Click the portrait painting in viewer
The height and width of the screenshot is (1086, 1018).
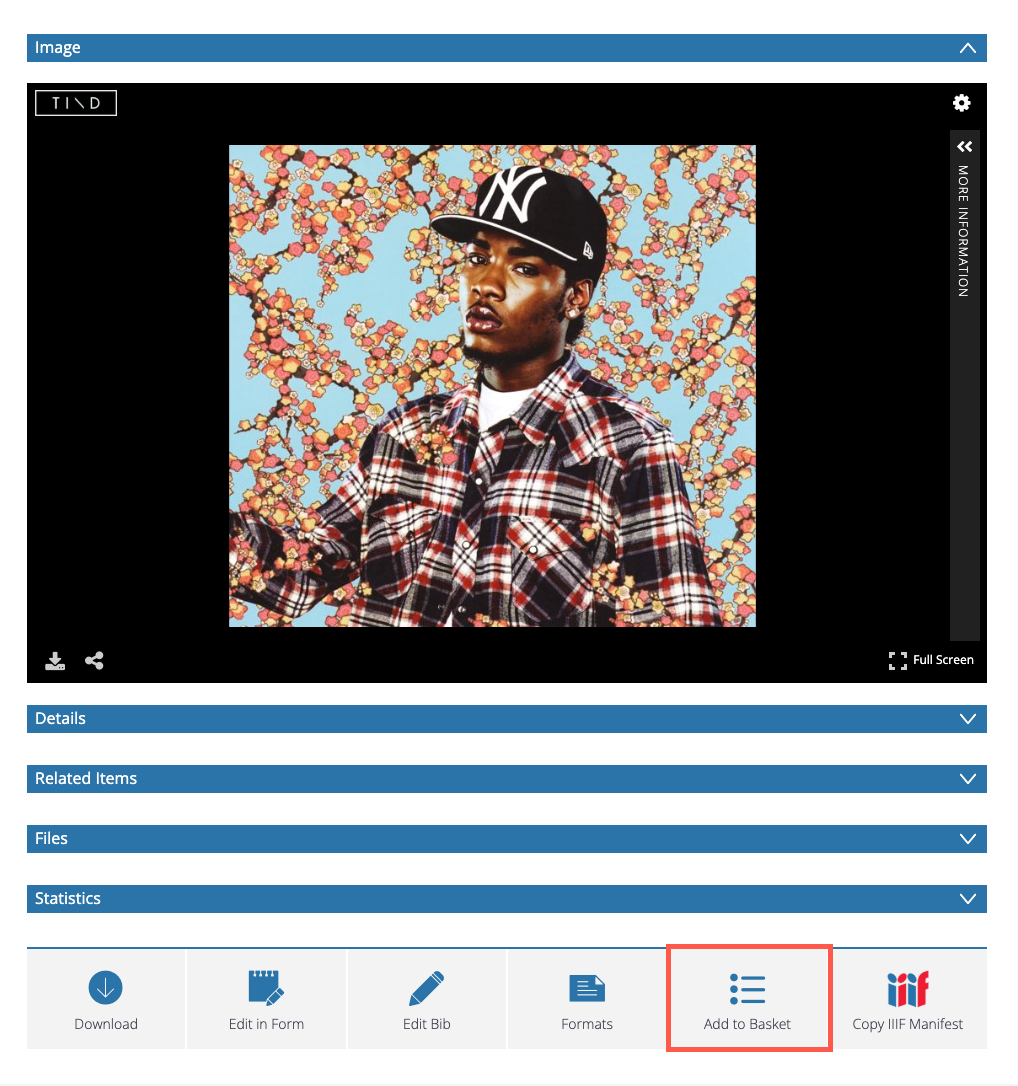click(x=492, y=386)
